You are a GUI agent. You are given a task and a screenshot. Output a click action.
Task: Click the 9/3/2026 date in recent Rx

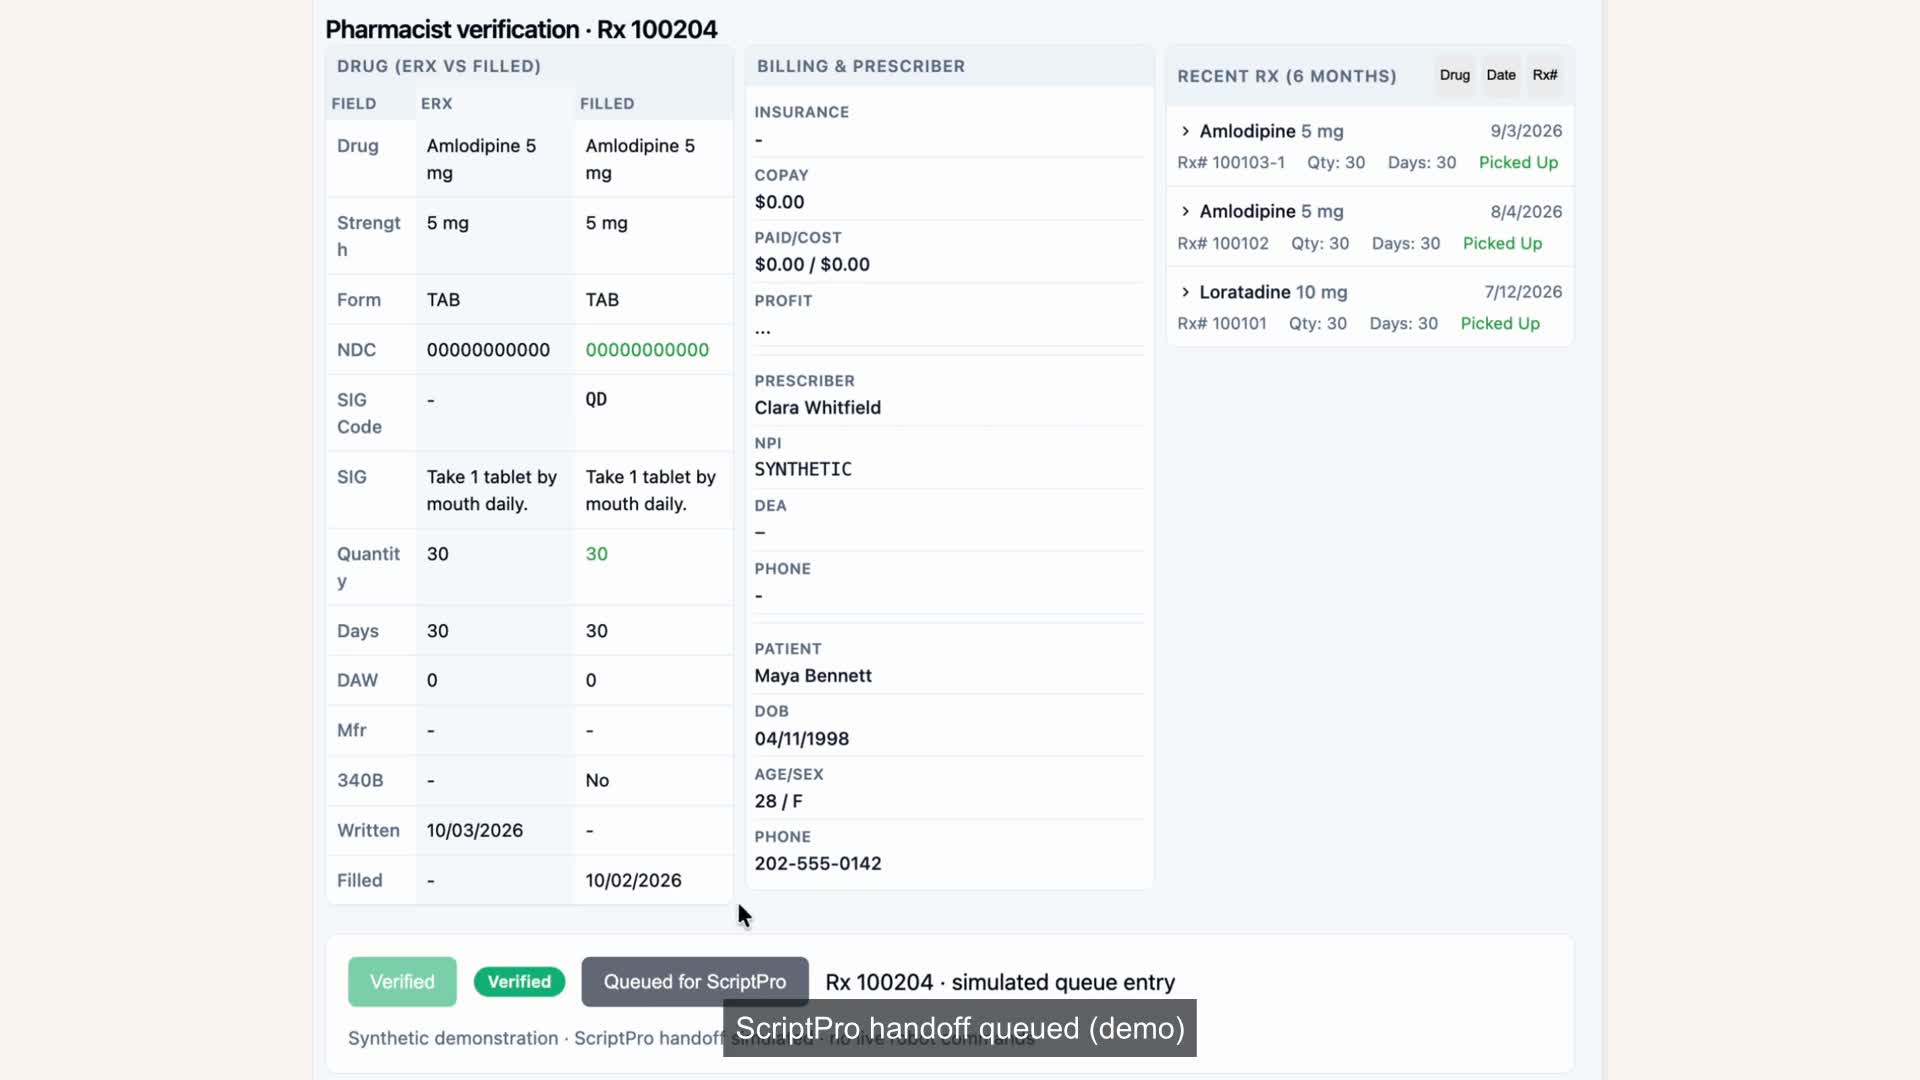[1526, 131]
